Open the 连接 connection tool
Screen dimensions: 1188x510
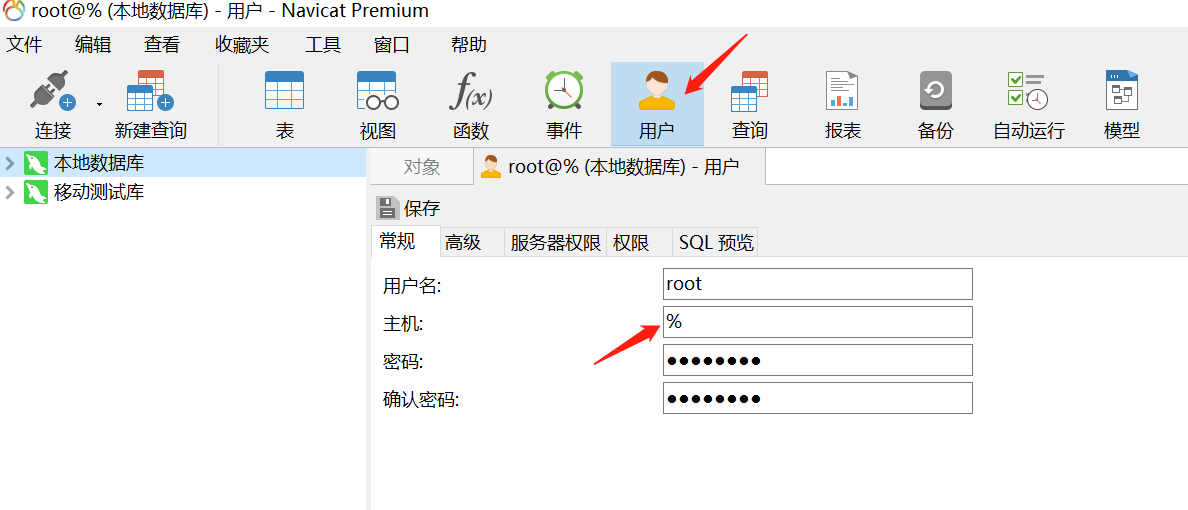53,105
